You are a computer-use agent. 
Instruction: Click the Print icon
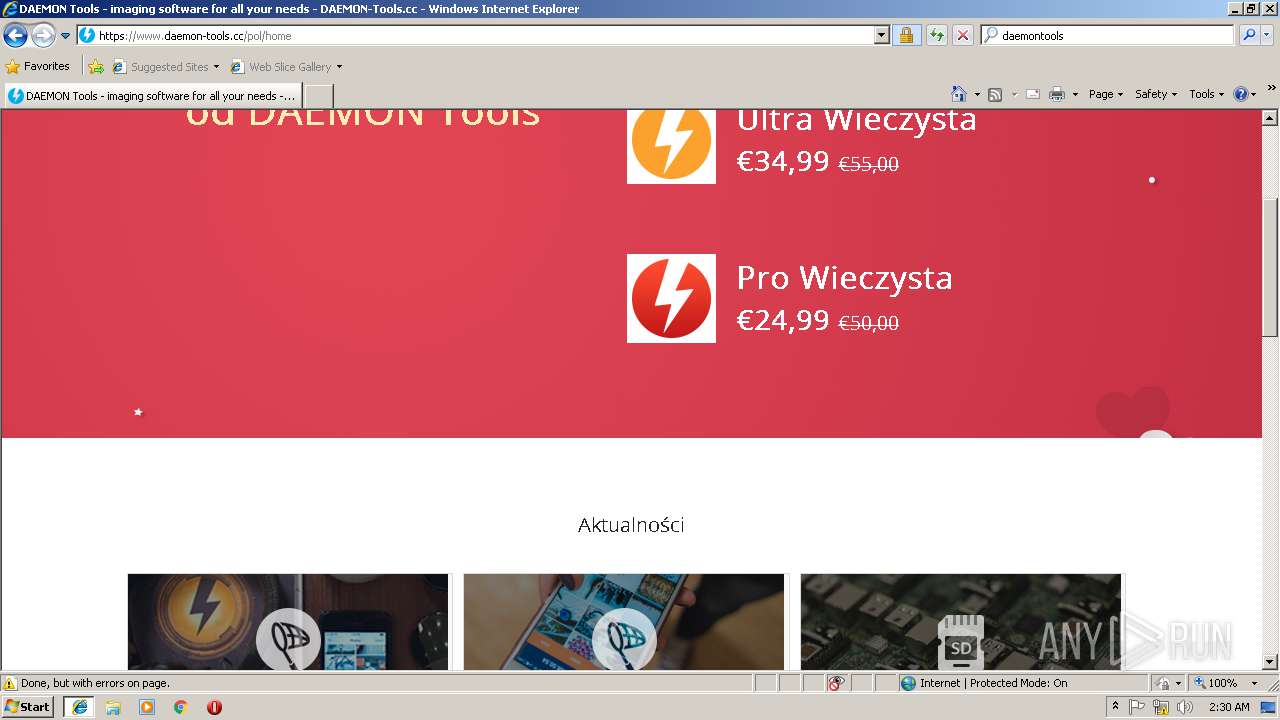(x=1056, y=94)
